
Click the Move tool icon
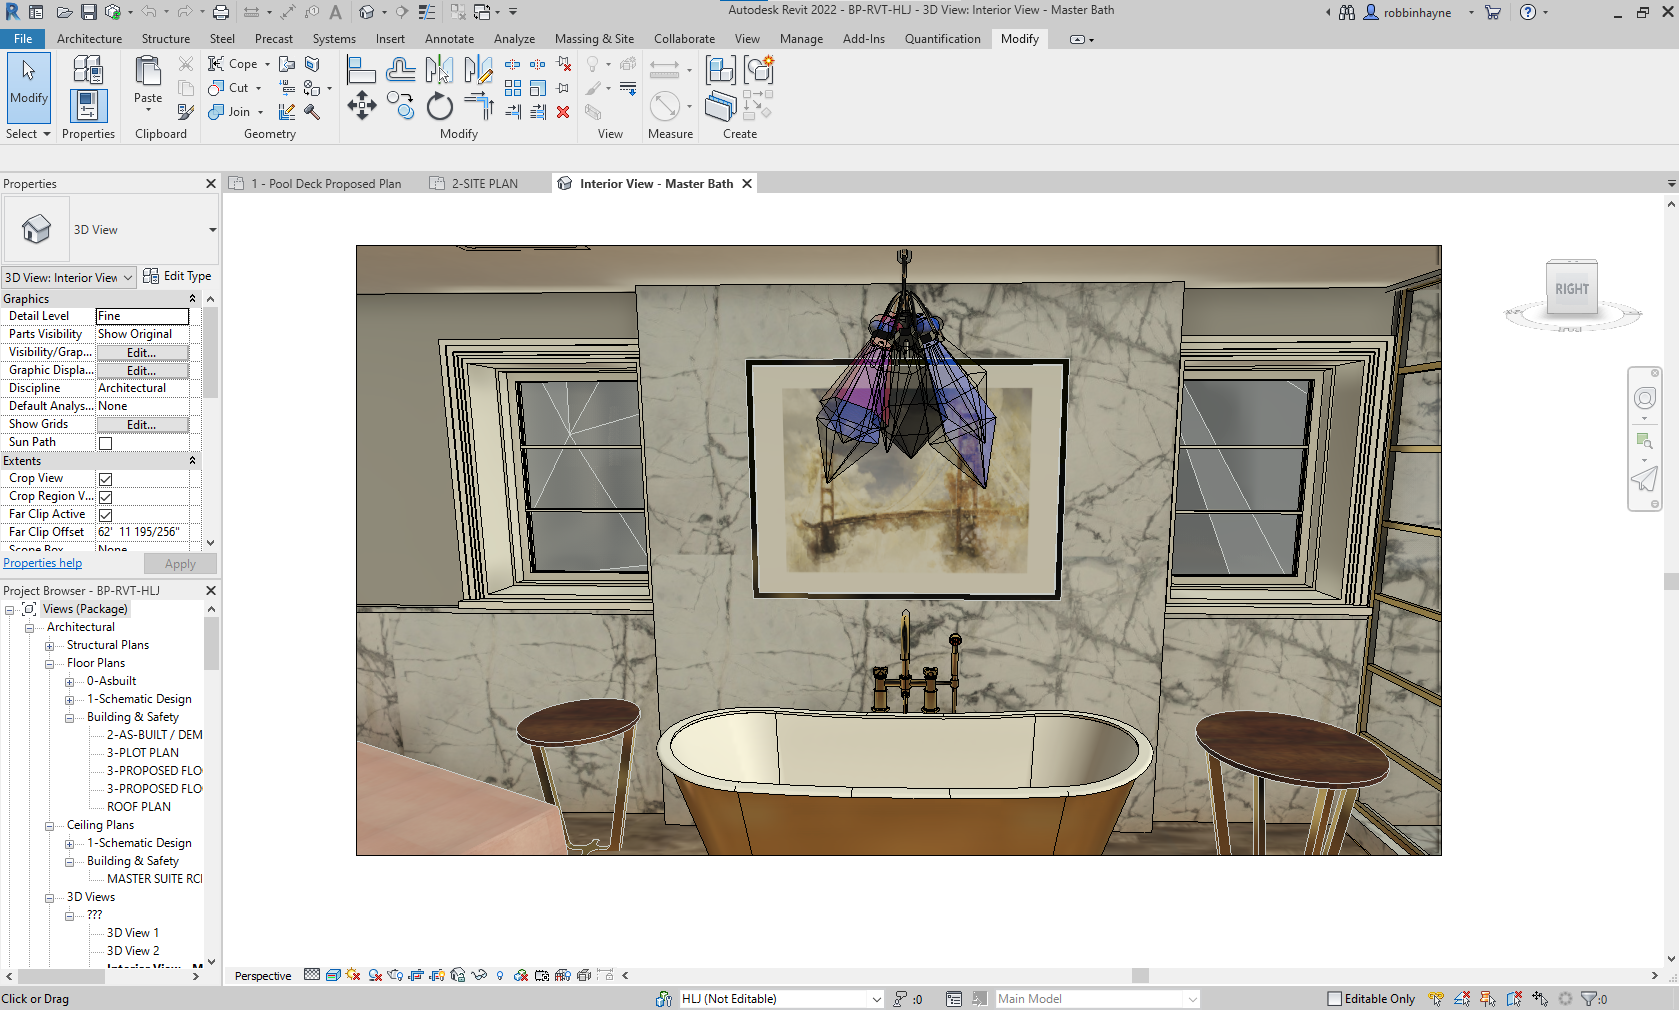point(361,106)
